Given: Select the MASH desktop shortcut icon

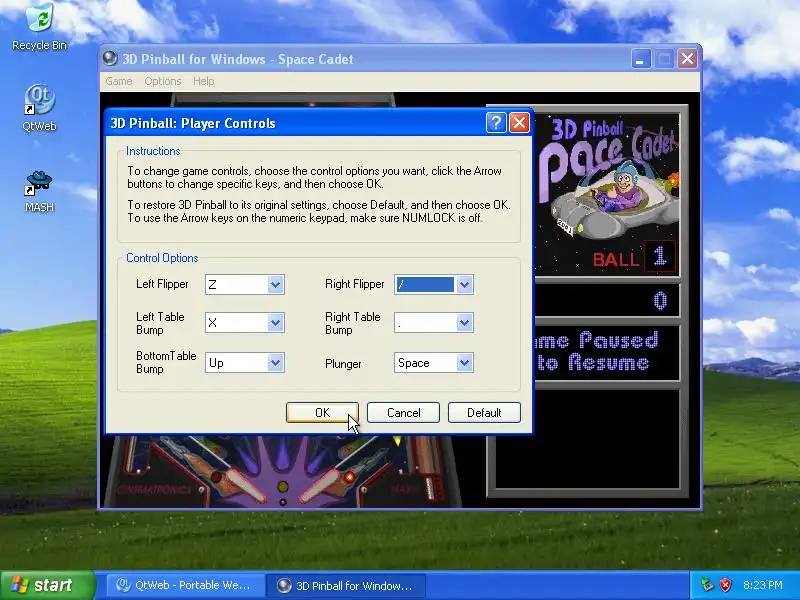Looking at the screenshot, I should [x=39, y=191].
